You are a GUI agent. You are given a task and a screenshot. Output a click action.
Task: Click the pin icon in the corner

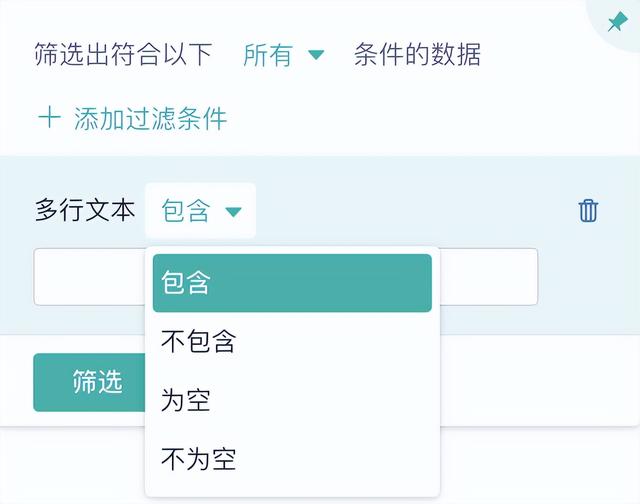(617, 21)
